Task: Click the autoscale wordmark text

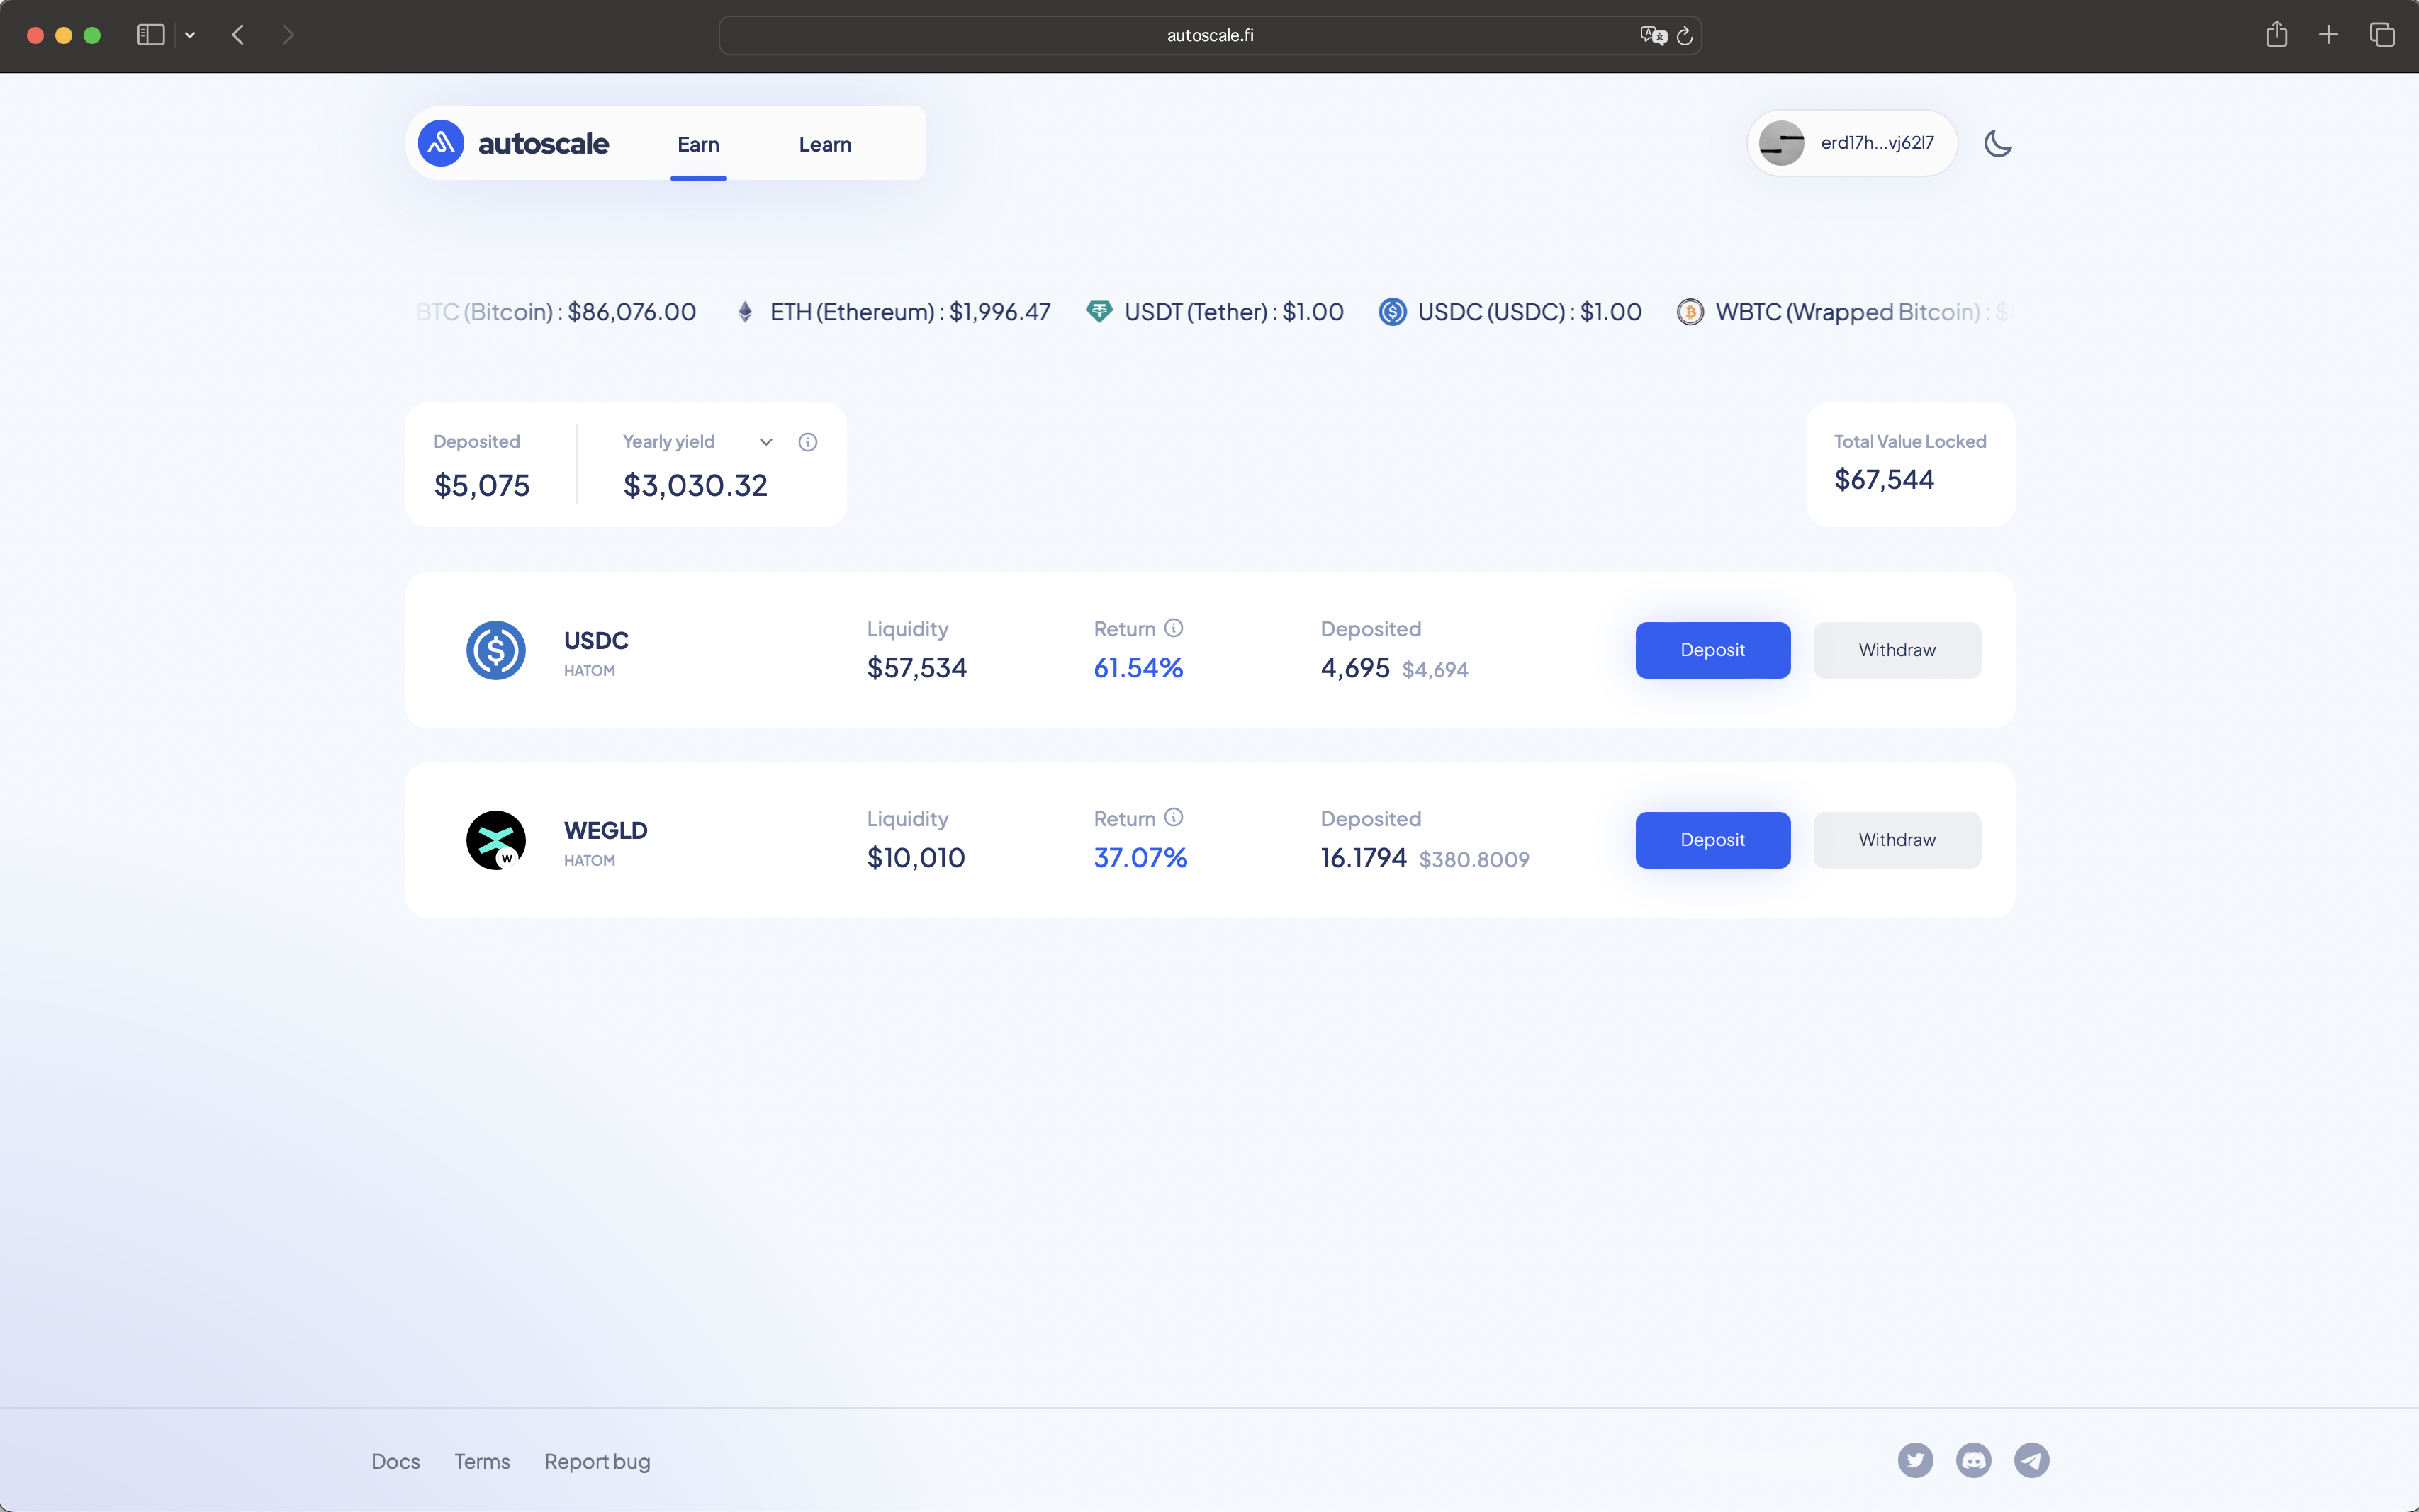Action: pos(543,144)
